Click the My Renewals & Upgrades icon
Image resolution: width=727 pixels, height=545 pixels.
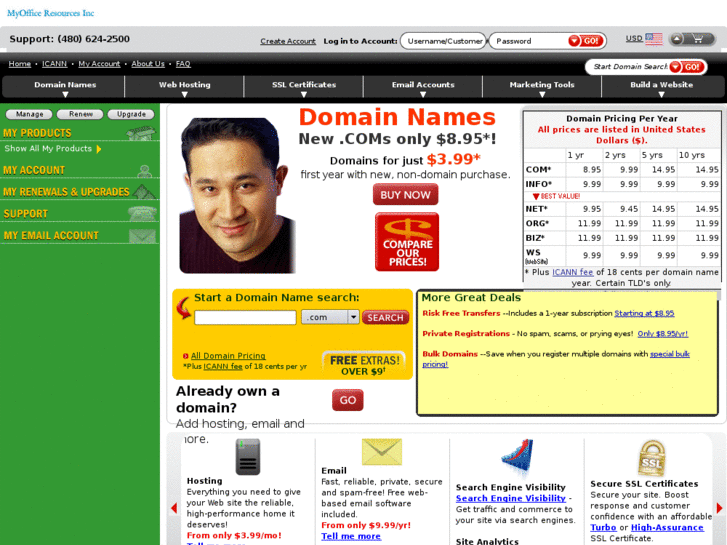click(144, 192)
